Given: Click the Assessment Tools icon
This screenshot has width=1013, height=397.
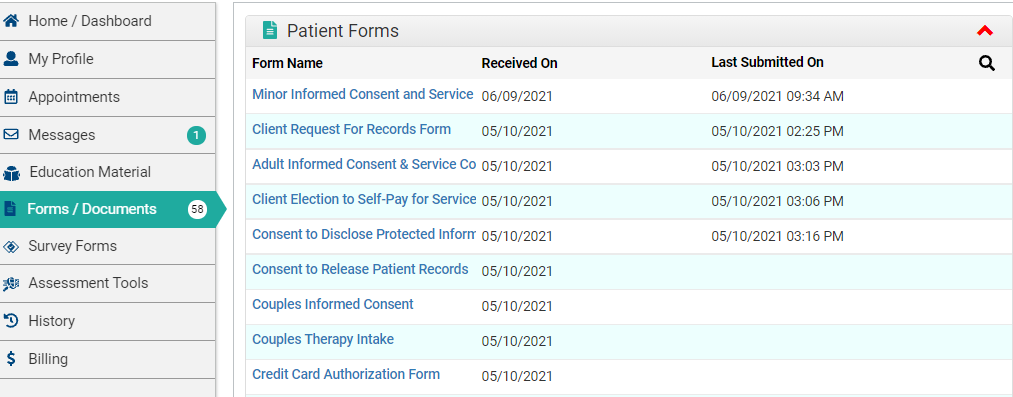Looking at the screenshot, I should coord(11,283).
